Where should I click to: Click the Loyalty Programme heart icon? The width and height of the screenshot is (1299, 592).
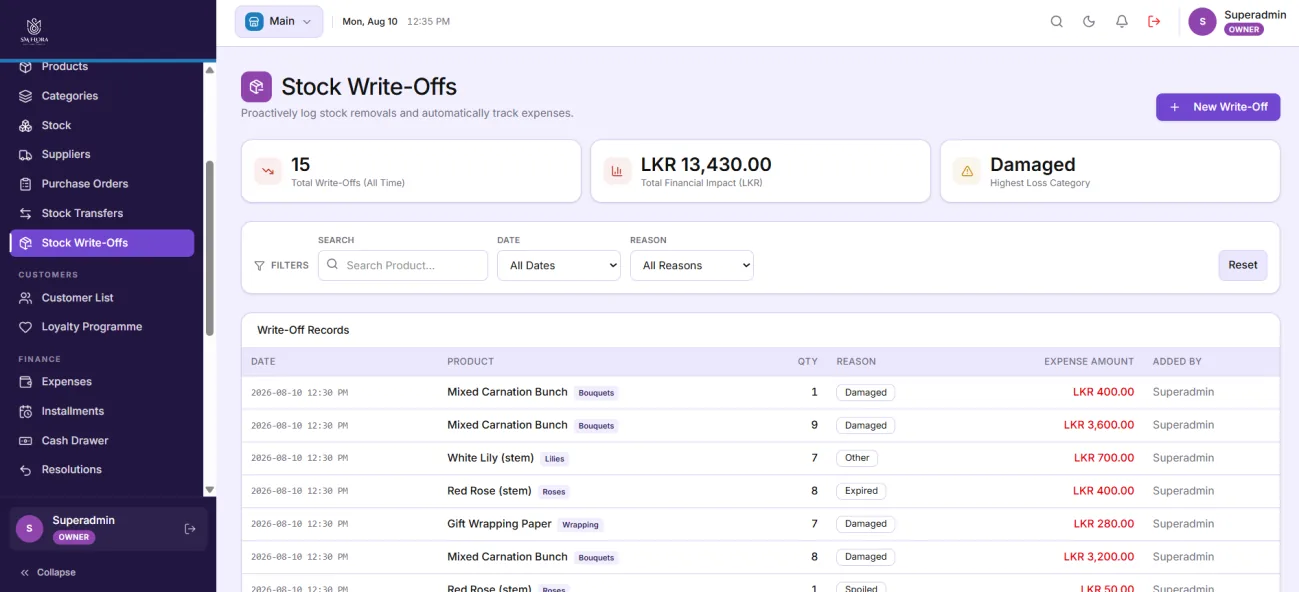(x=26, y=327)
